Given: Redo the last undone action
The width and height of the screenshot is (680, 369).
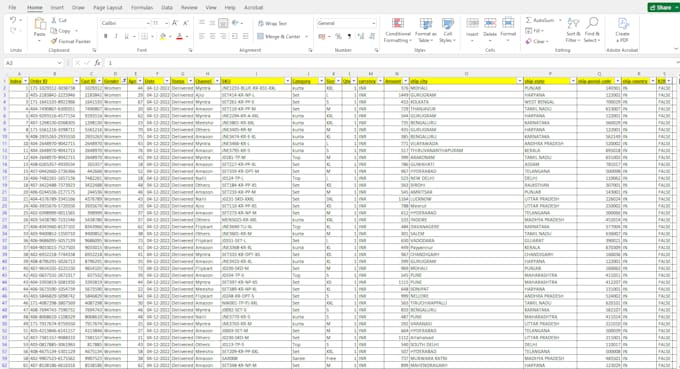Looking at the screenshot, I should [13, 30].
